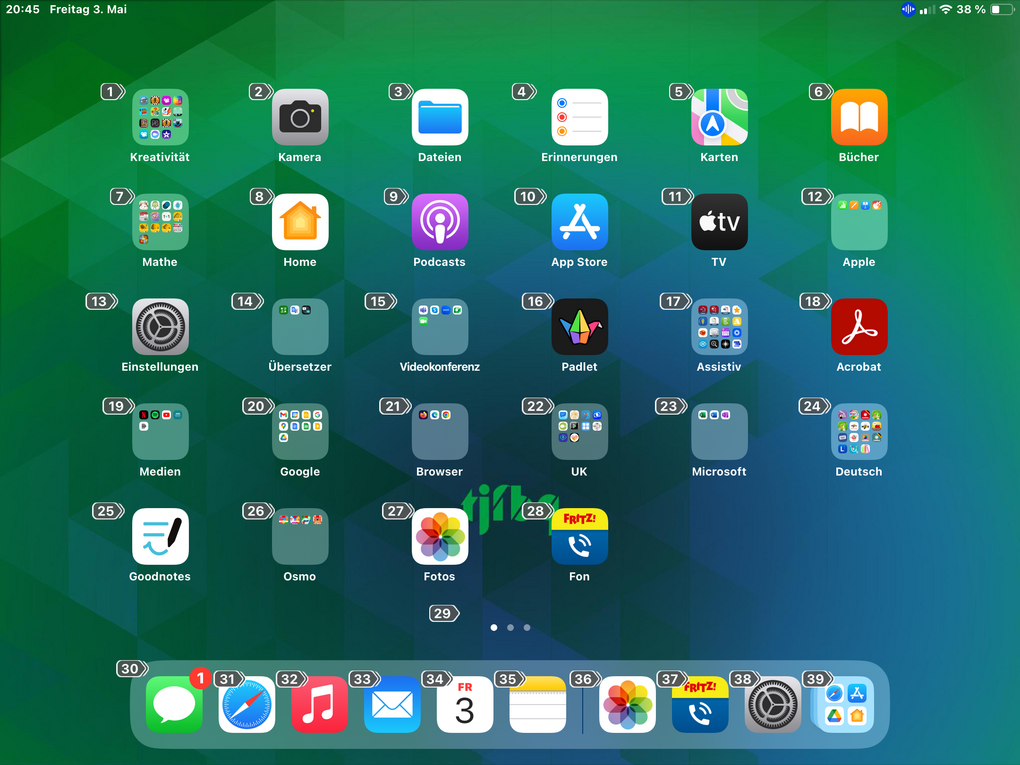
Task: Open the Apple folder
Action: (859, 222)
